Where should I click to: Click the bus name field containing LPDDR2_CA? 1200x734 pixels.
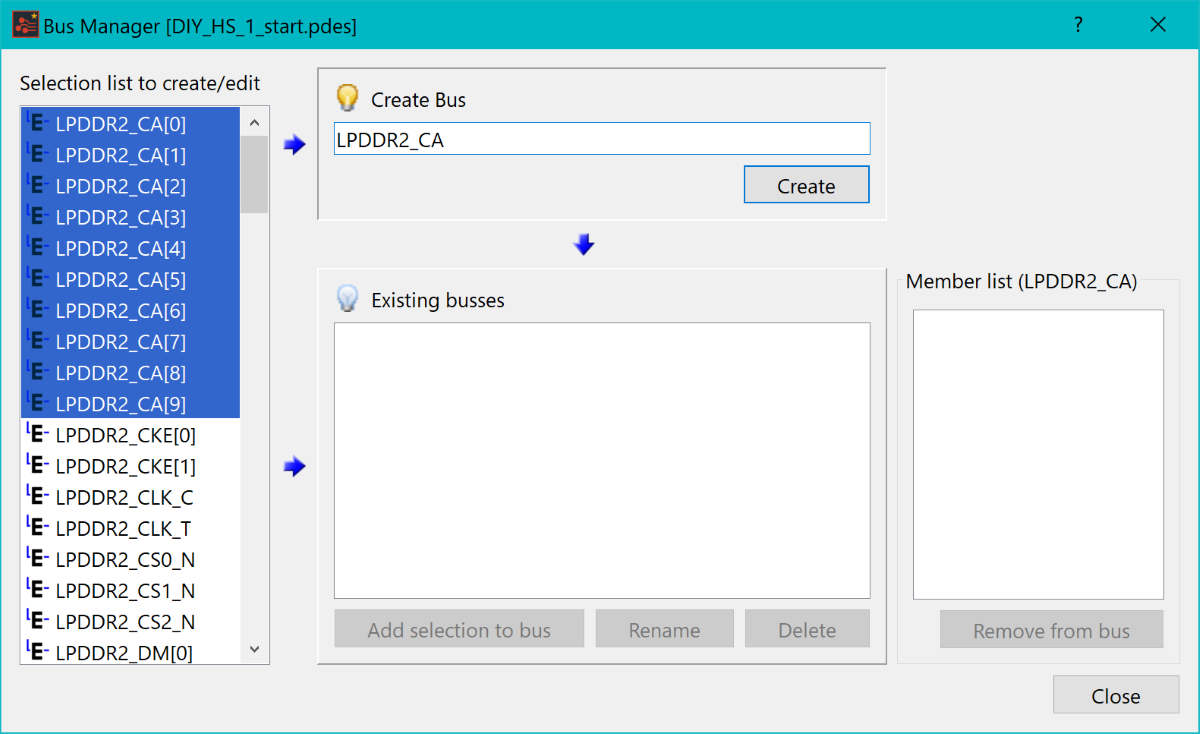602,139
